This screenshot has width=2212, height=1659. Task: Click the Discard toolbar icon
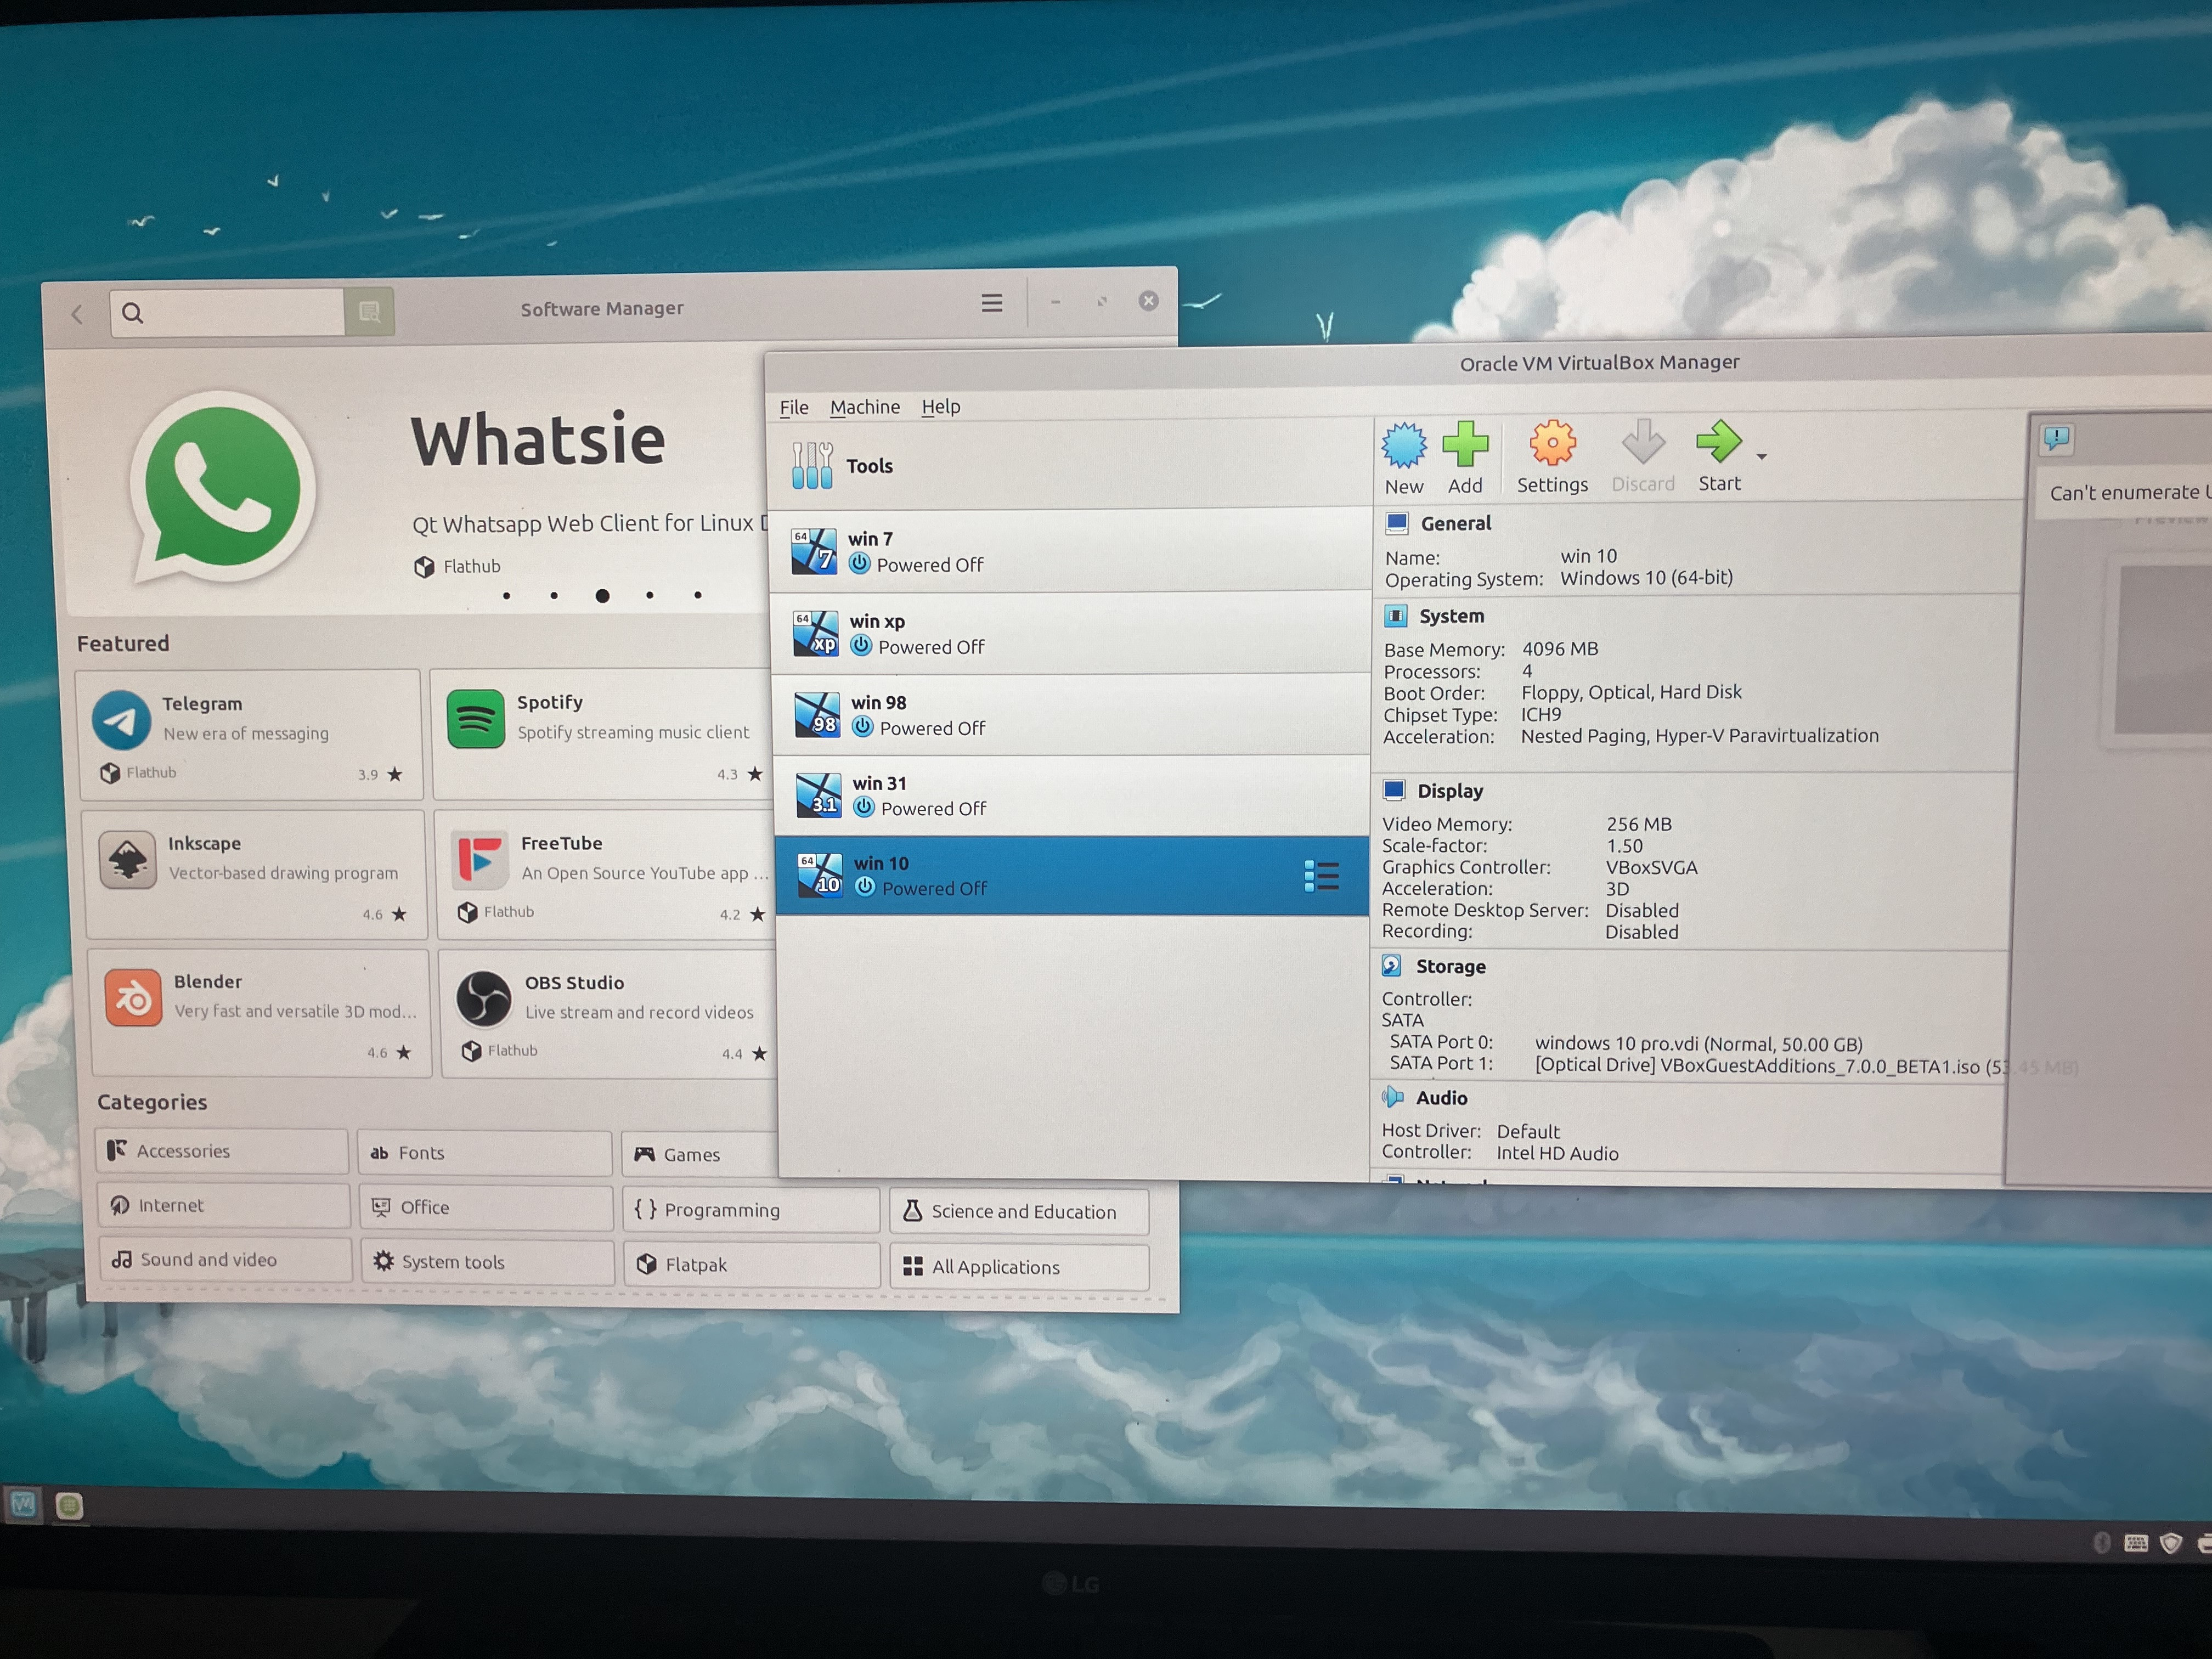point(1643,442)
